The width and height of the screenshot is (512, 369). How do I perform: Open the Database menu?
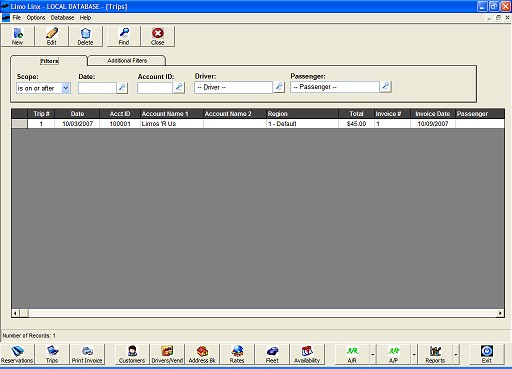coord(62,18)
